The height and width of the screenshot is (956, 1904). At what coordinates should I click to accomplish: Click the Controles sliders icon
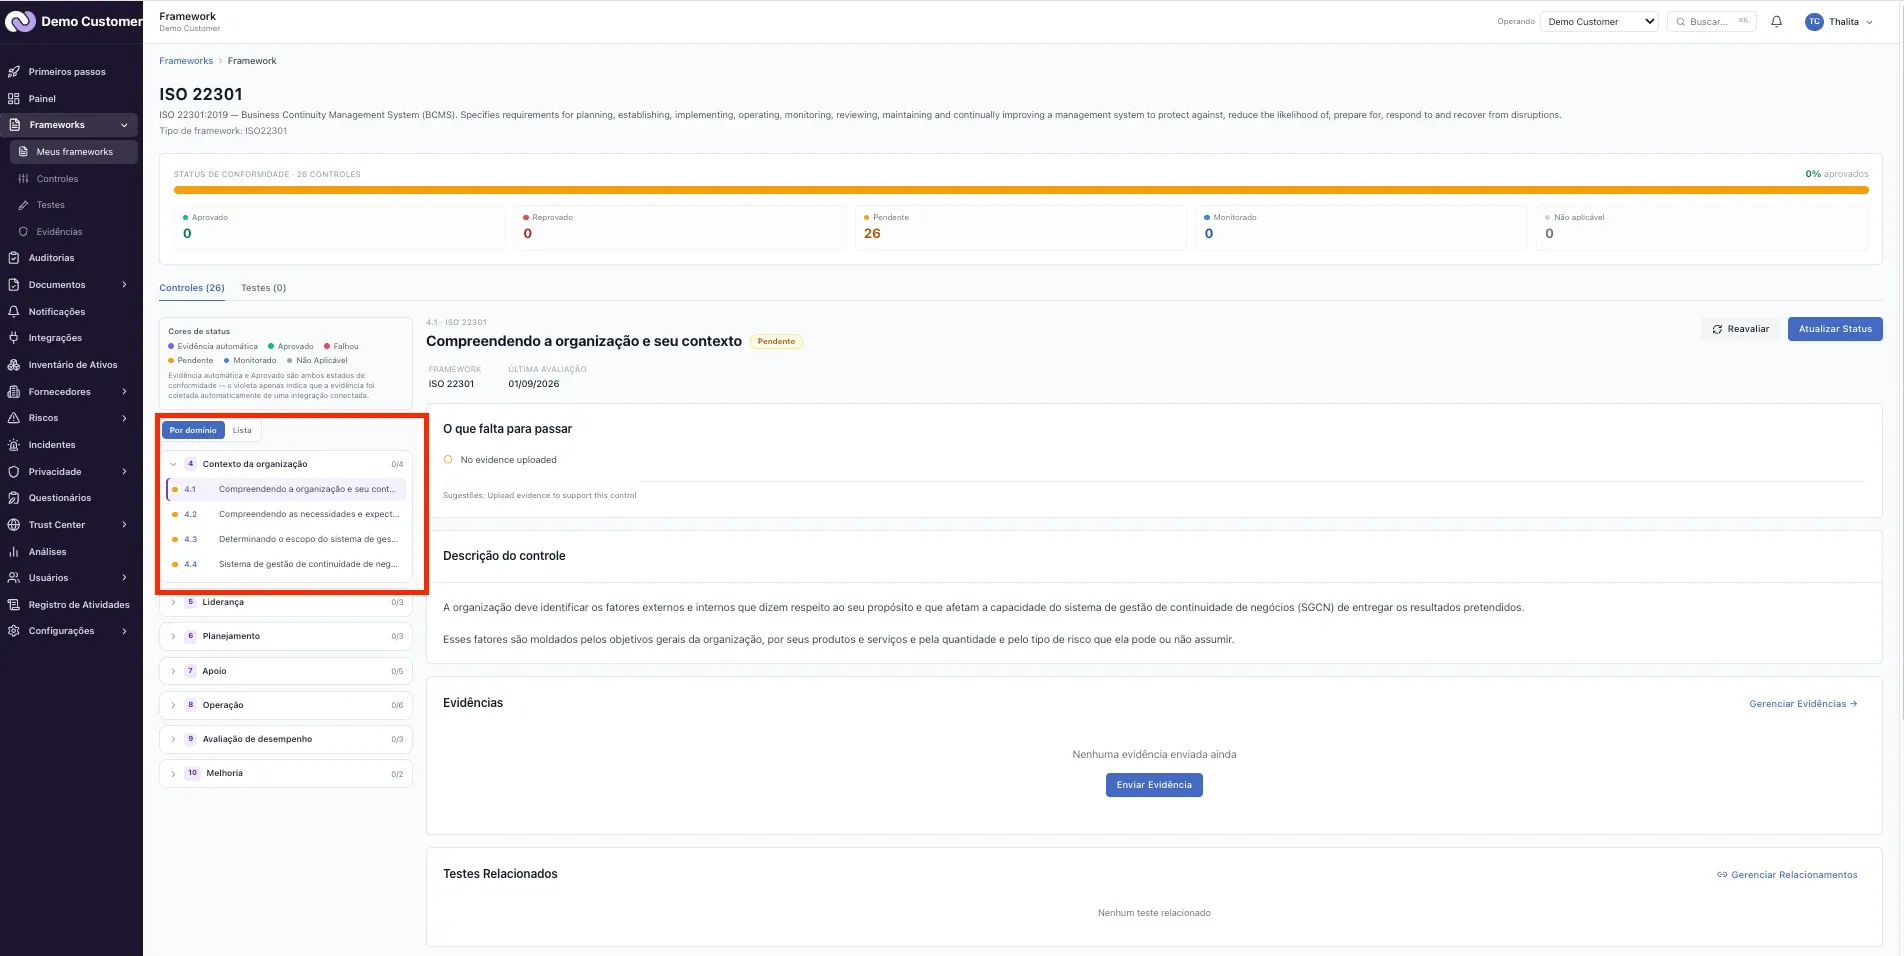pos(23,179)
